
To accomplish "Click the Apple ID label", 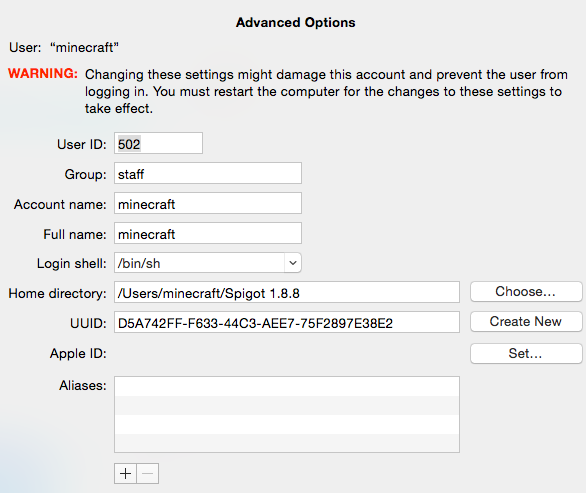I will pyautogui.click(x=78, y=353).
